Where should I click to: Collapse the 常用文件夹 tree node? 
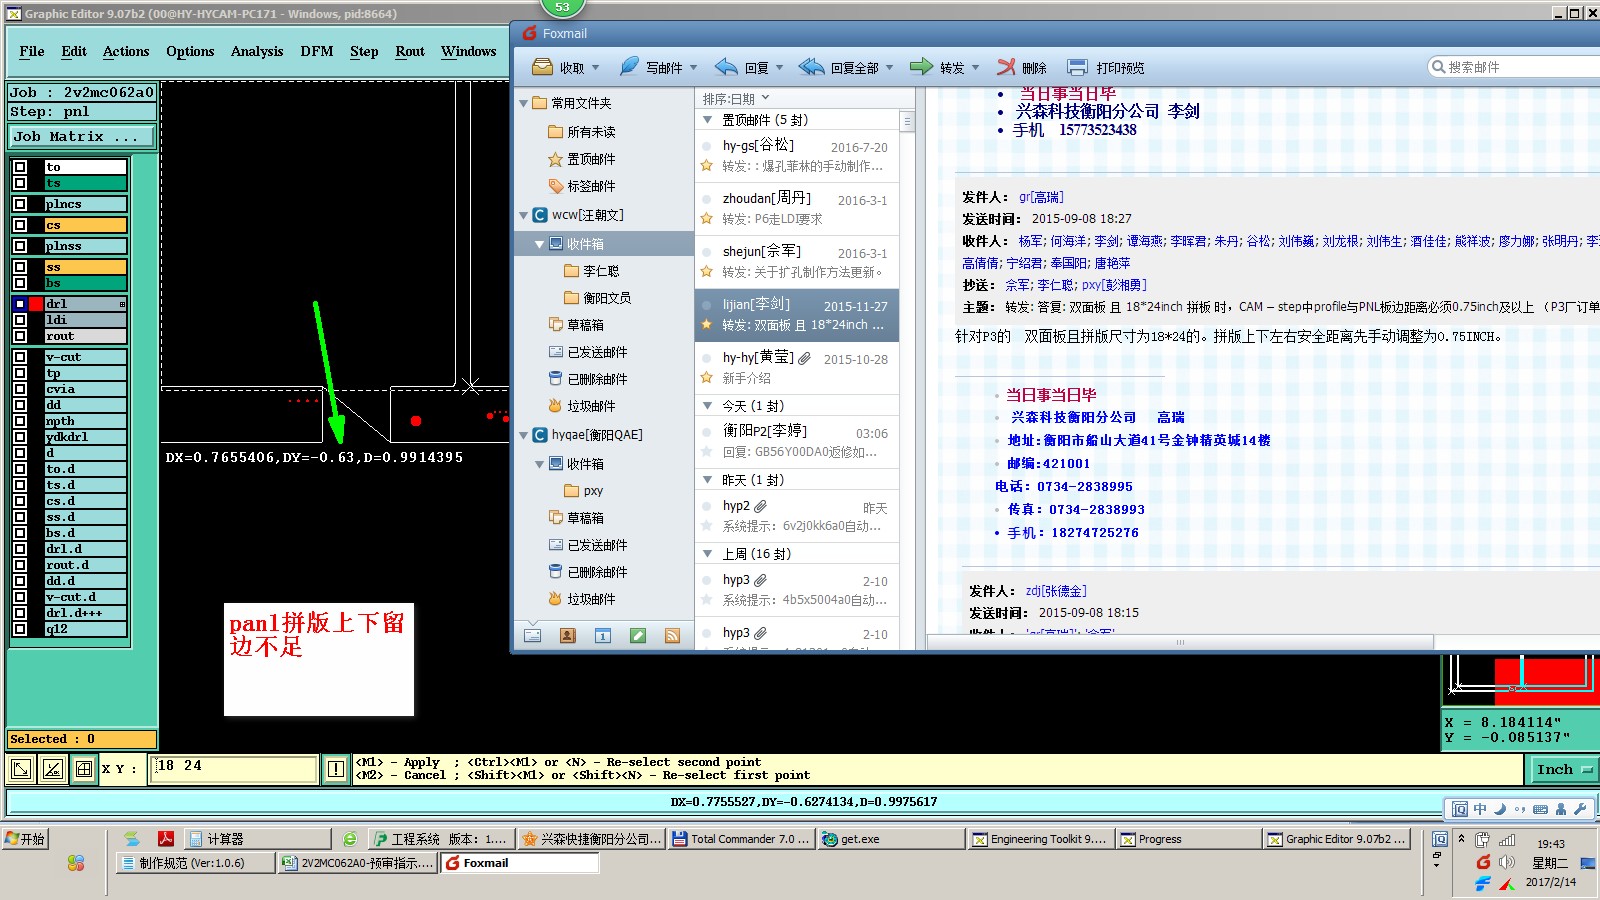[524, 103]
